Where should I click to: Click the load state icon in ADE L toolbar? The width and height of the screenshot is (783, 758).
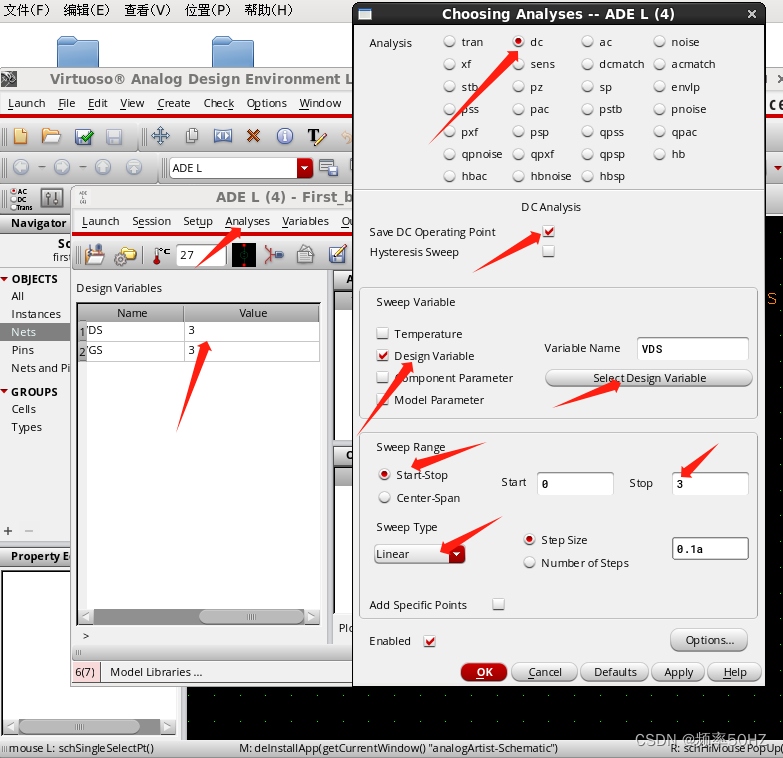click(x=95, y=255)
